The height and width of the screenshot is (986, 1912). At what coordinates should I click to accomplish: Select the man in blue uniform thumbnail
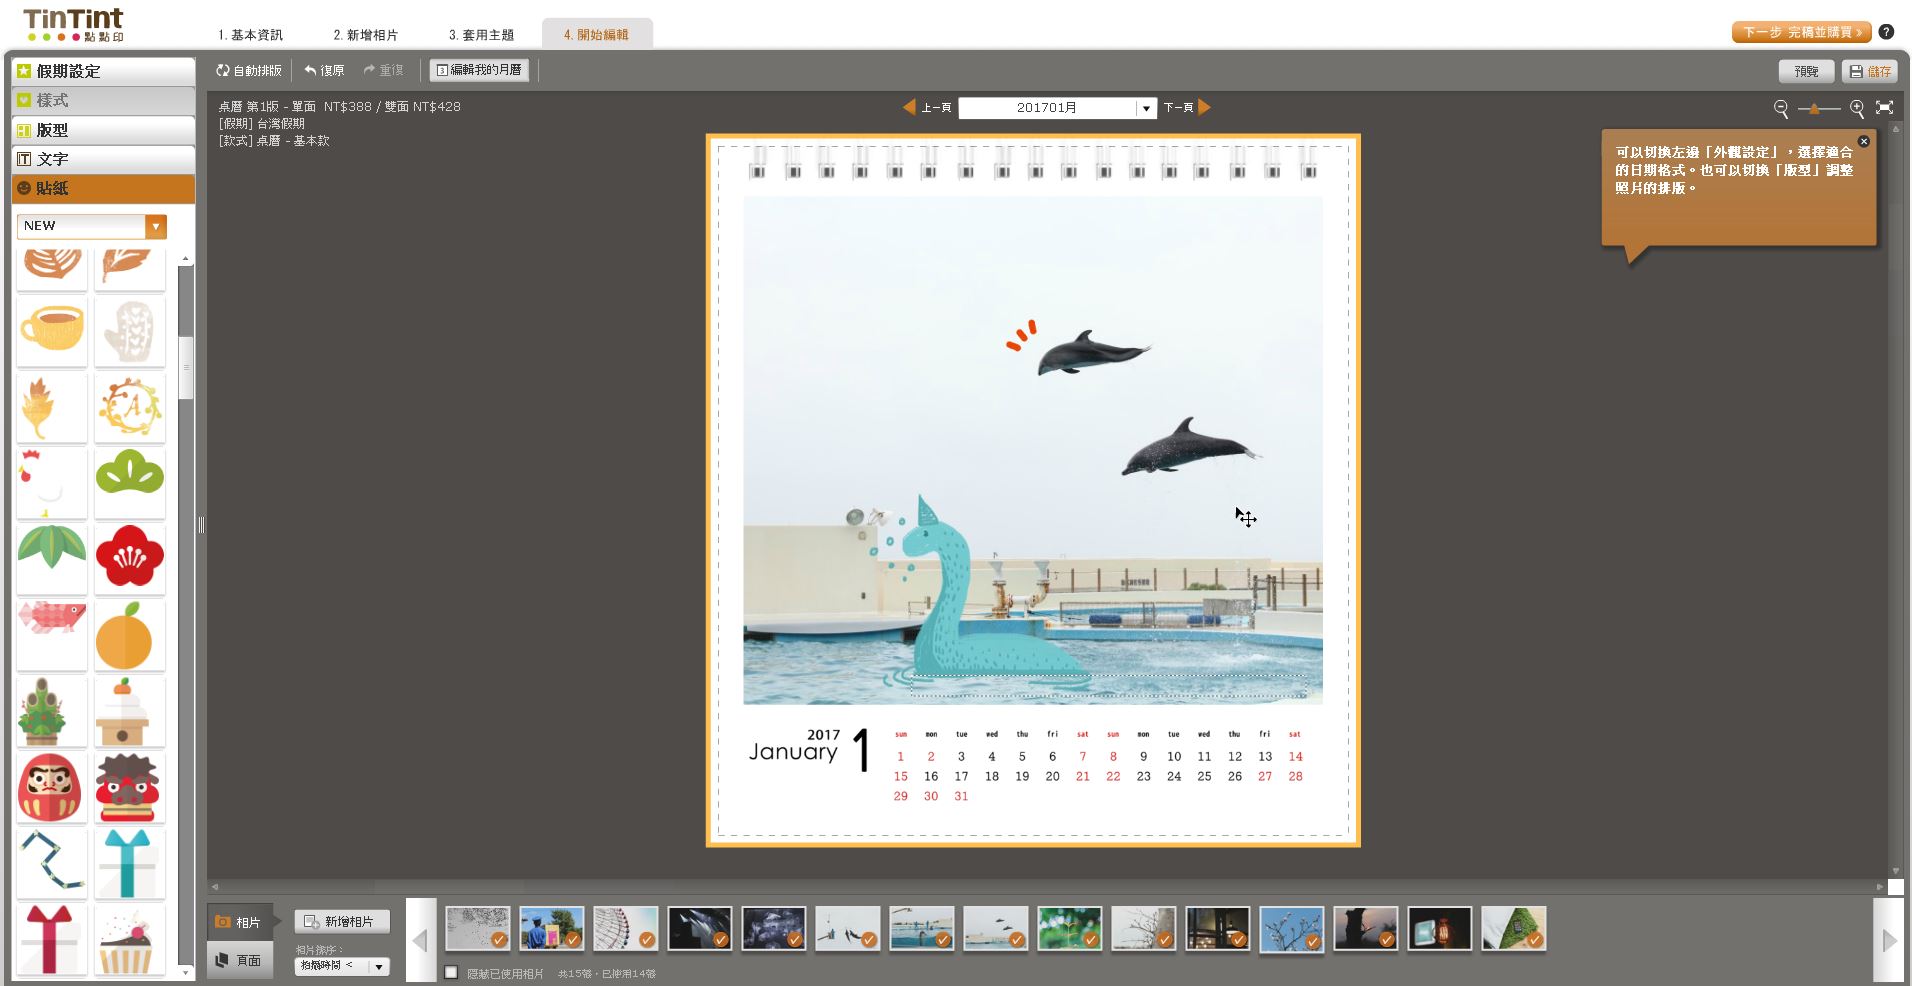(552, 928)
